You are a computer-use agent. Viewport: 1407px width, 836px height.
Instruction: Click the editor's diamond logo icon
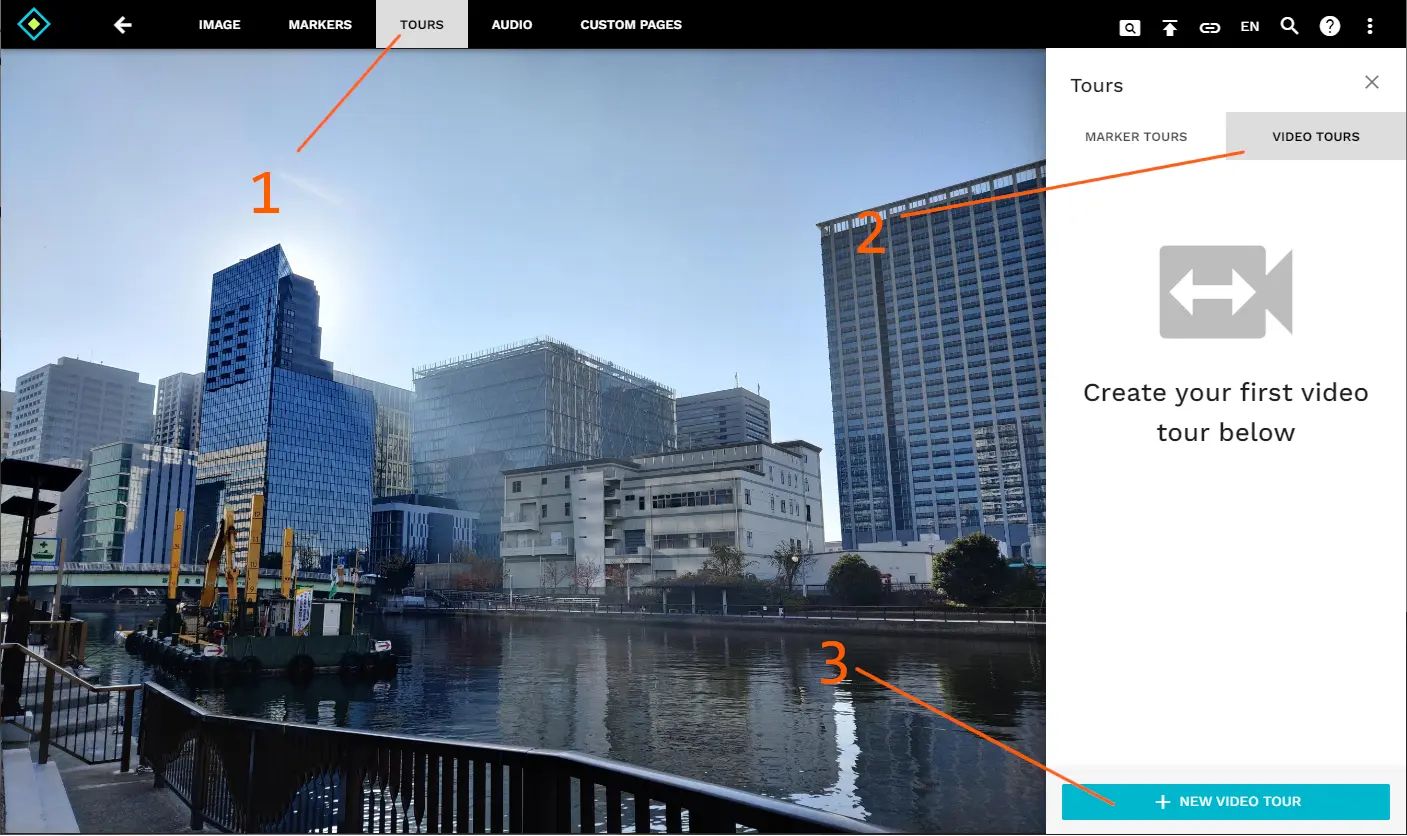33,24
